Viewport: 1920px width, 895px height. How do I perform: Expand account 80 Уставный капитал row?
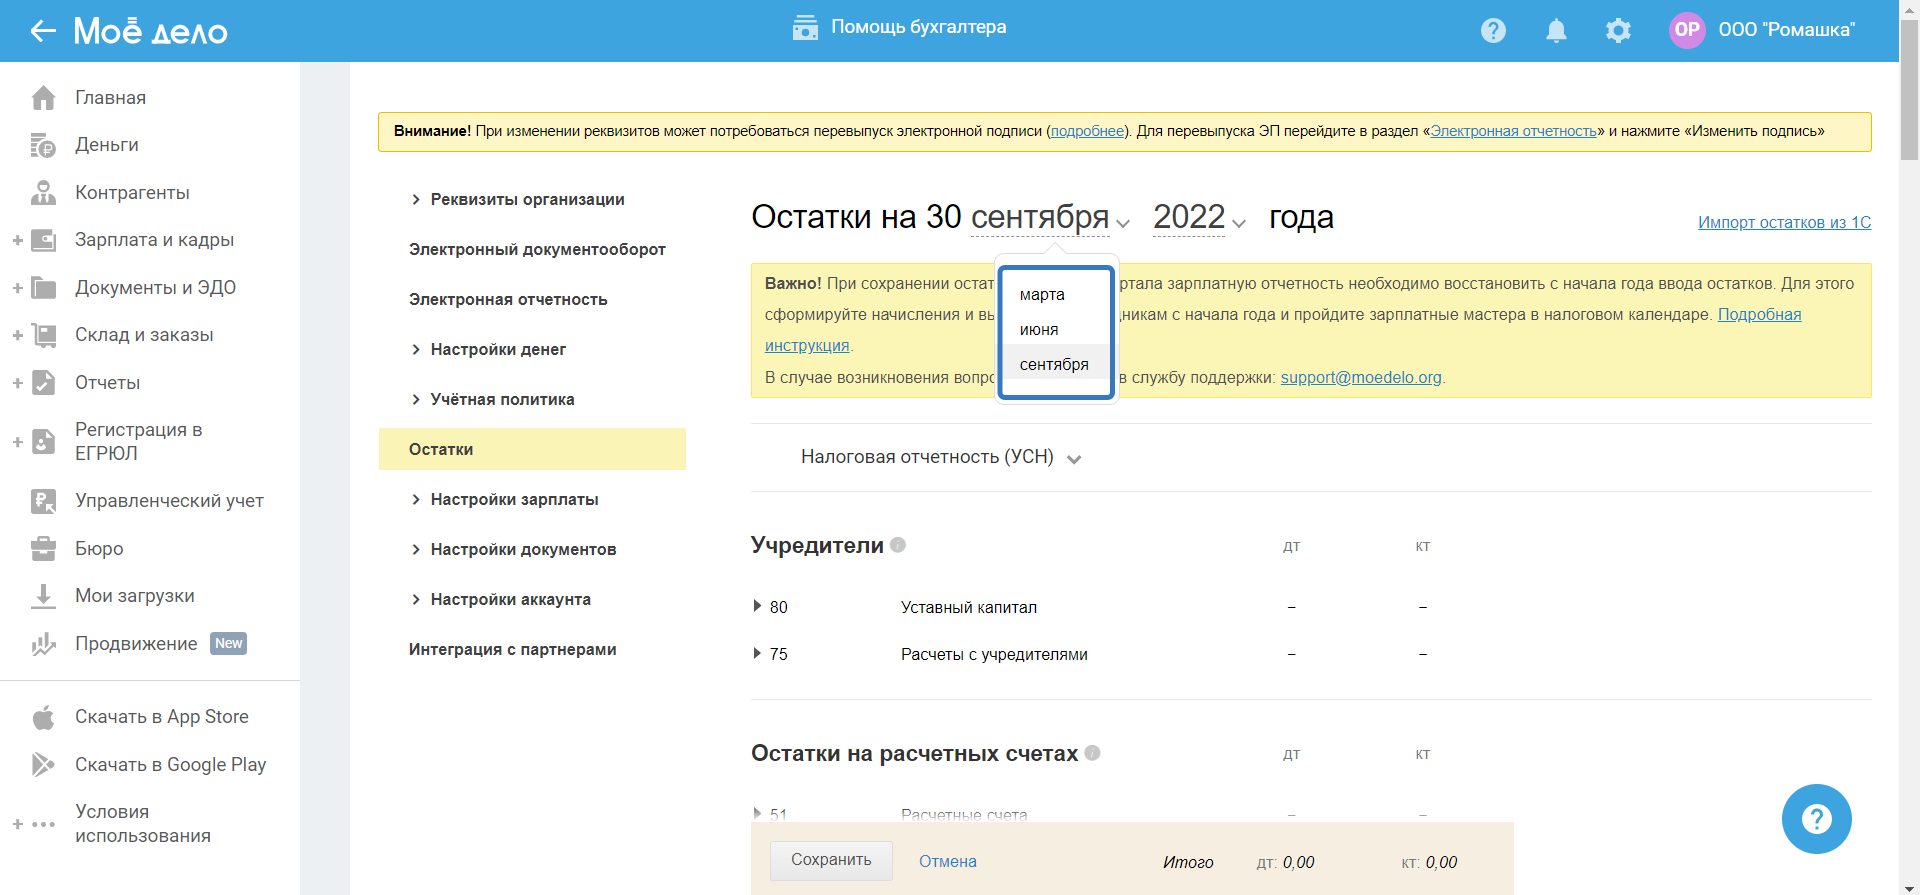tap(757, 606)
